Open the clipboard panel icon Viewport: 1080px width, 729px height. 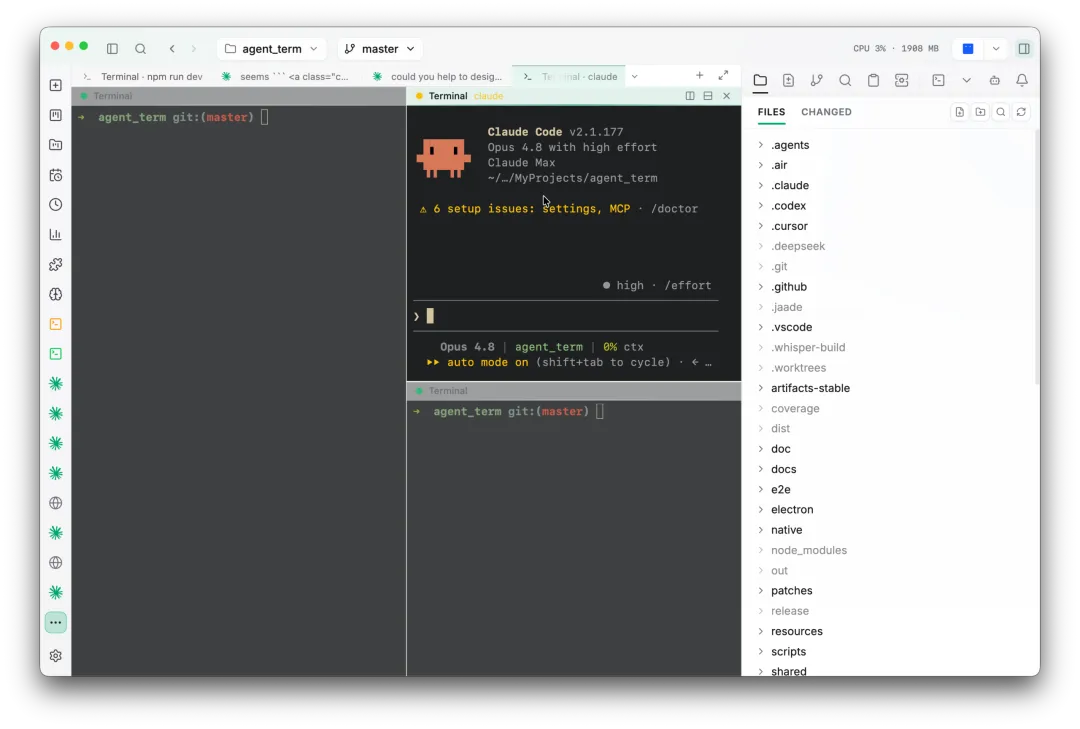(873, 81)
